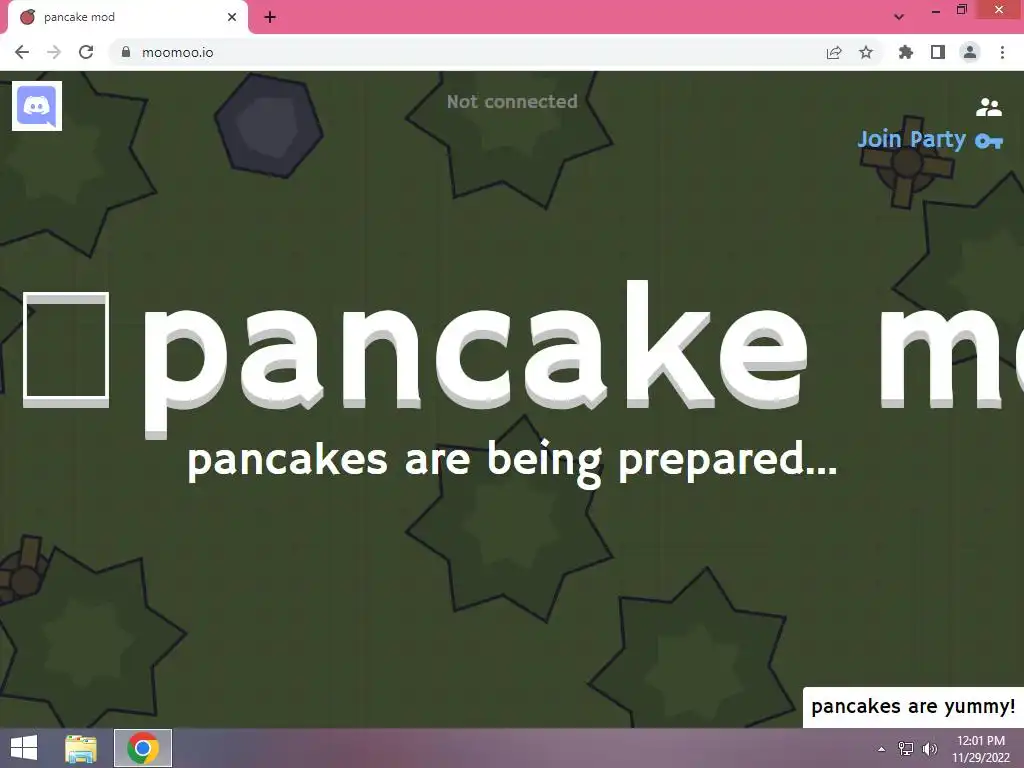Image resolution: width=1024 pixels, height=768 pixels.
Task: Open File Explorer from taskbar
Action: pyautogui.click(x=81, y=748)
